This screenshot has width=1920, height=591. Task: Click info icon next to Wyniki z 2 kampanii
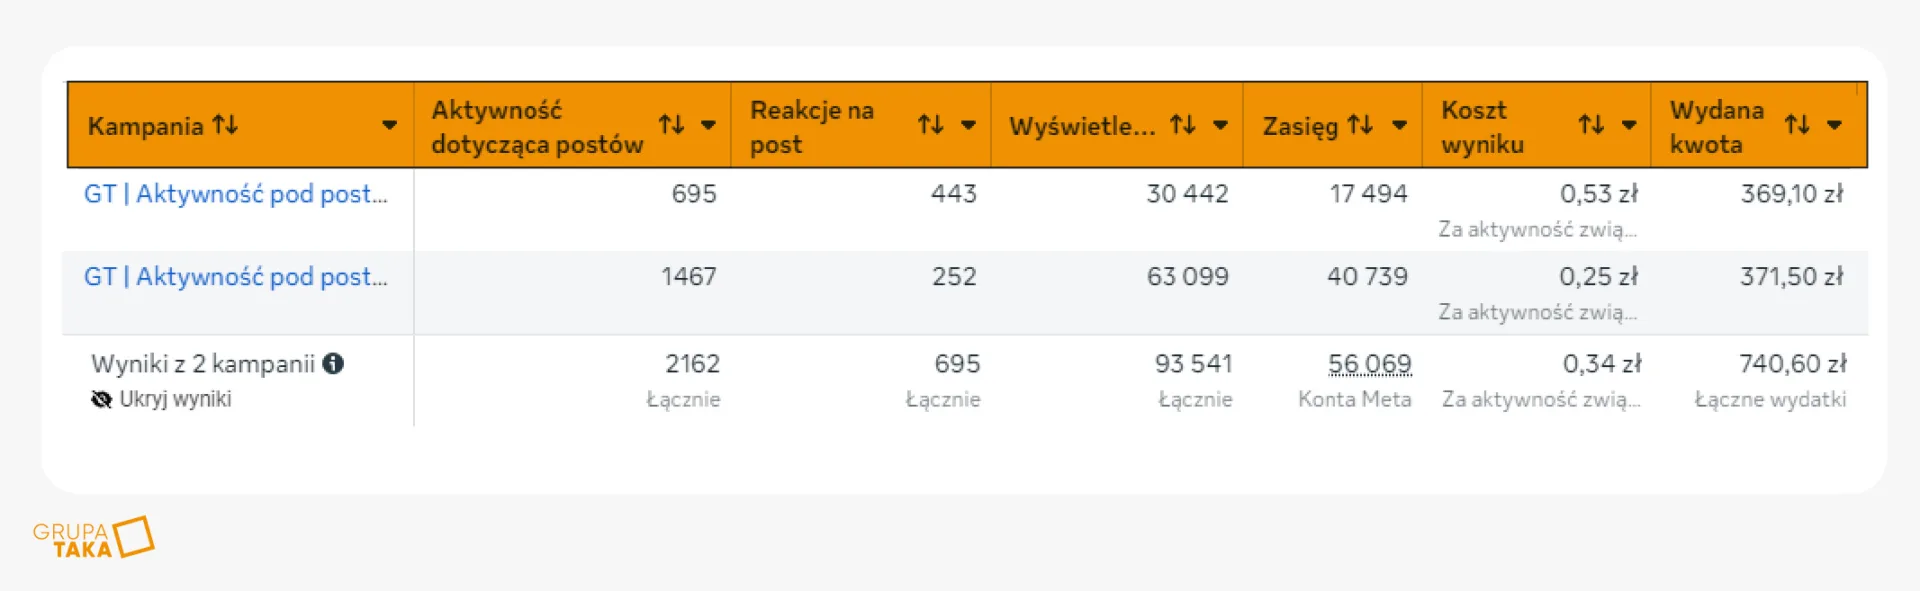pyautogui.click(x=334, y=364)
